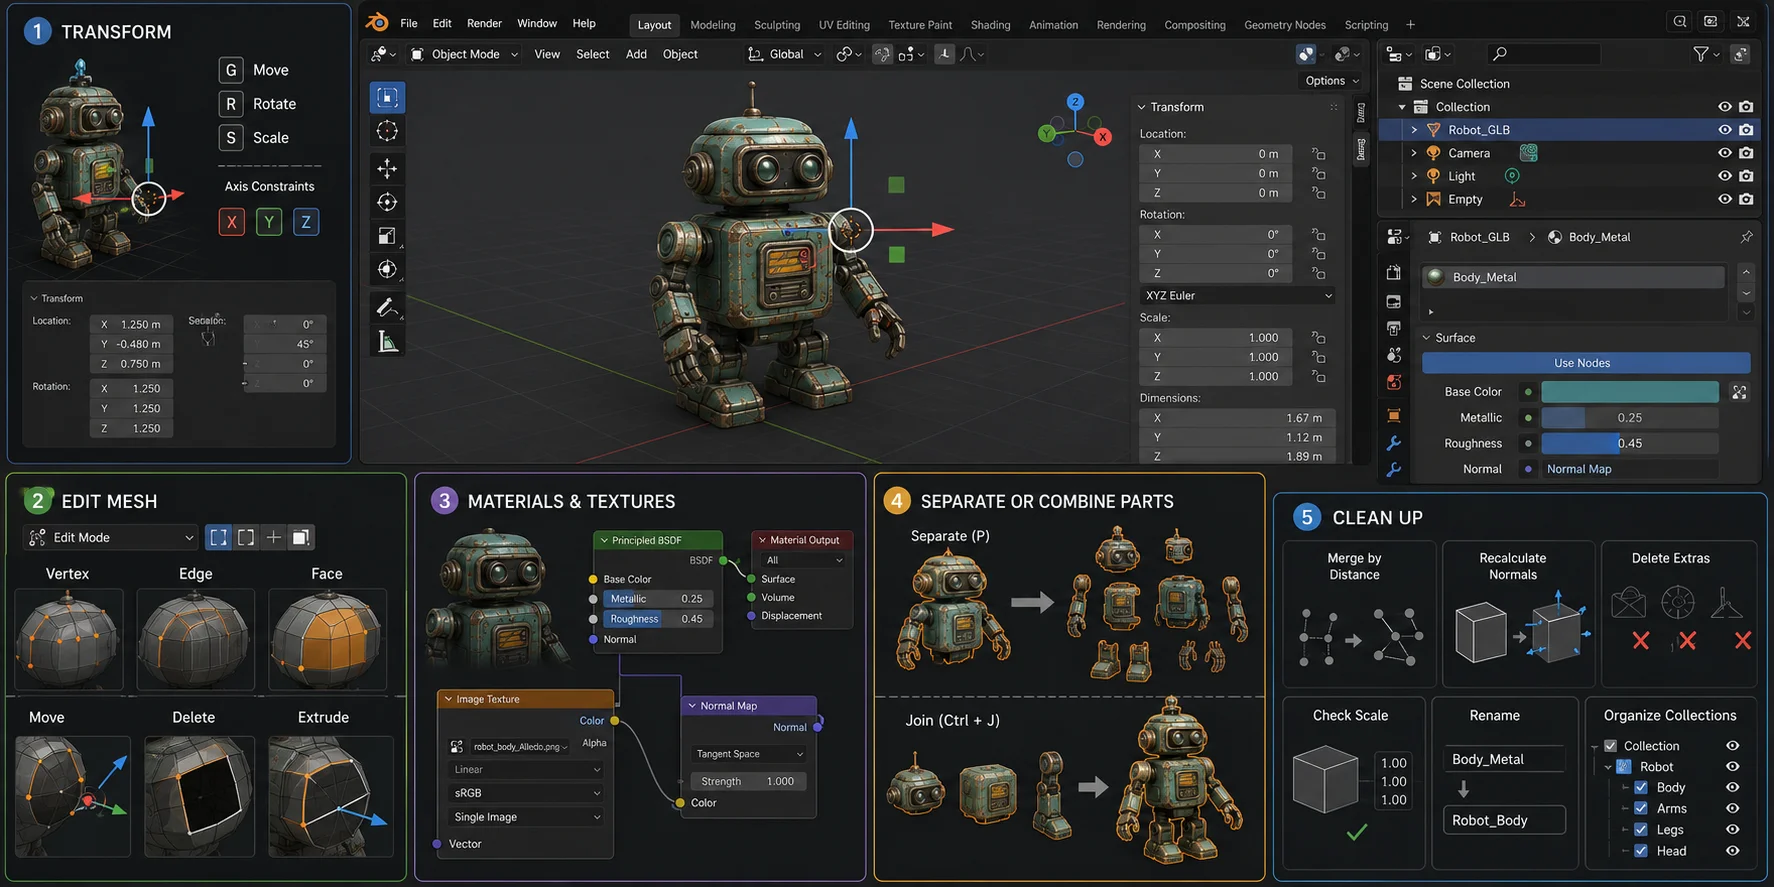Open the XYZ Euler rotation mode dropdown
1774x887 pixels.
click(x=1238, y=296)
